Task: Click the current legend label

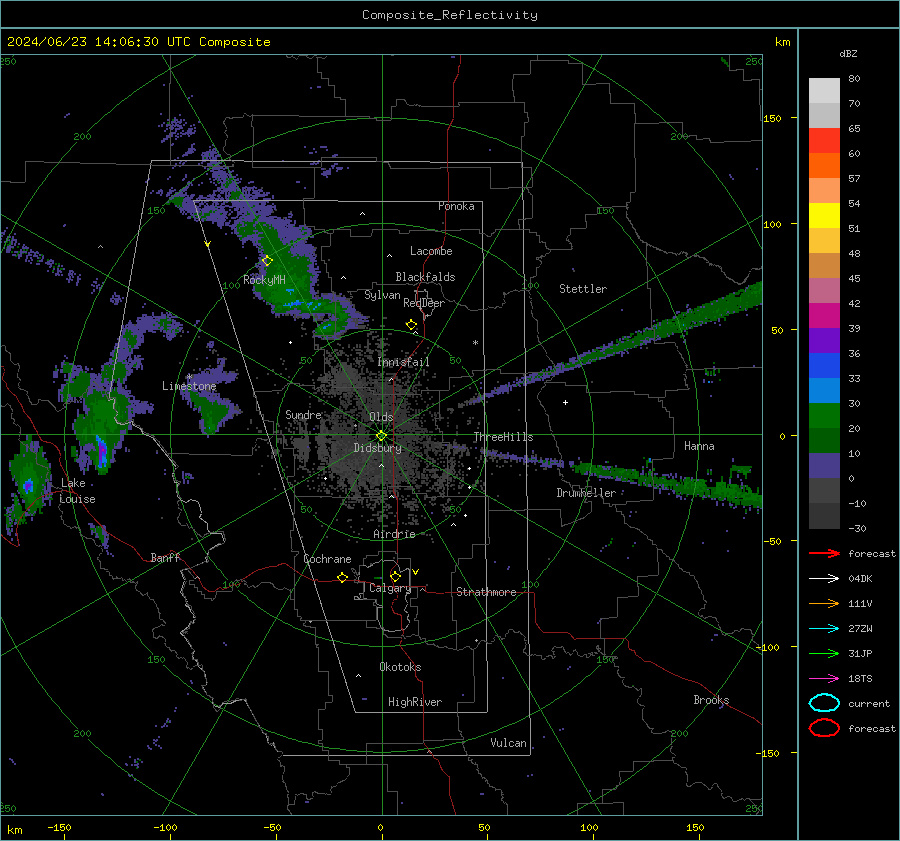Action: [x=869, y=703]
